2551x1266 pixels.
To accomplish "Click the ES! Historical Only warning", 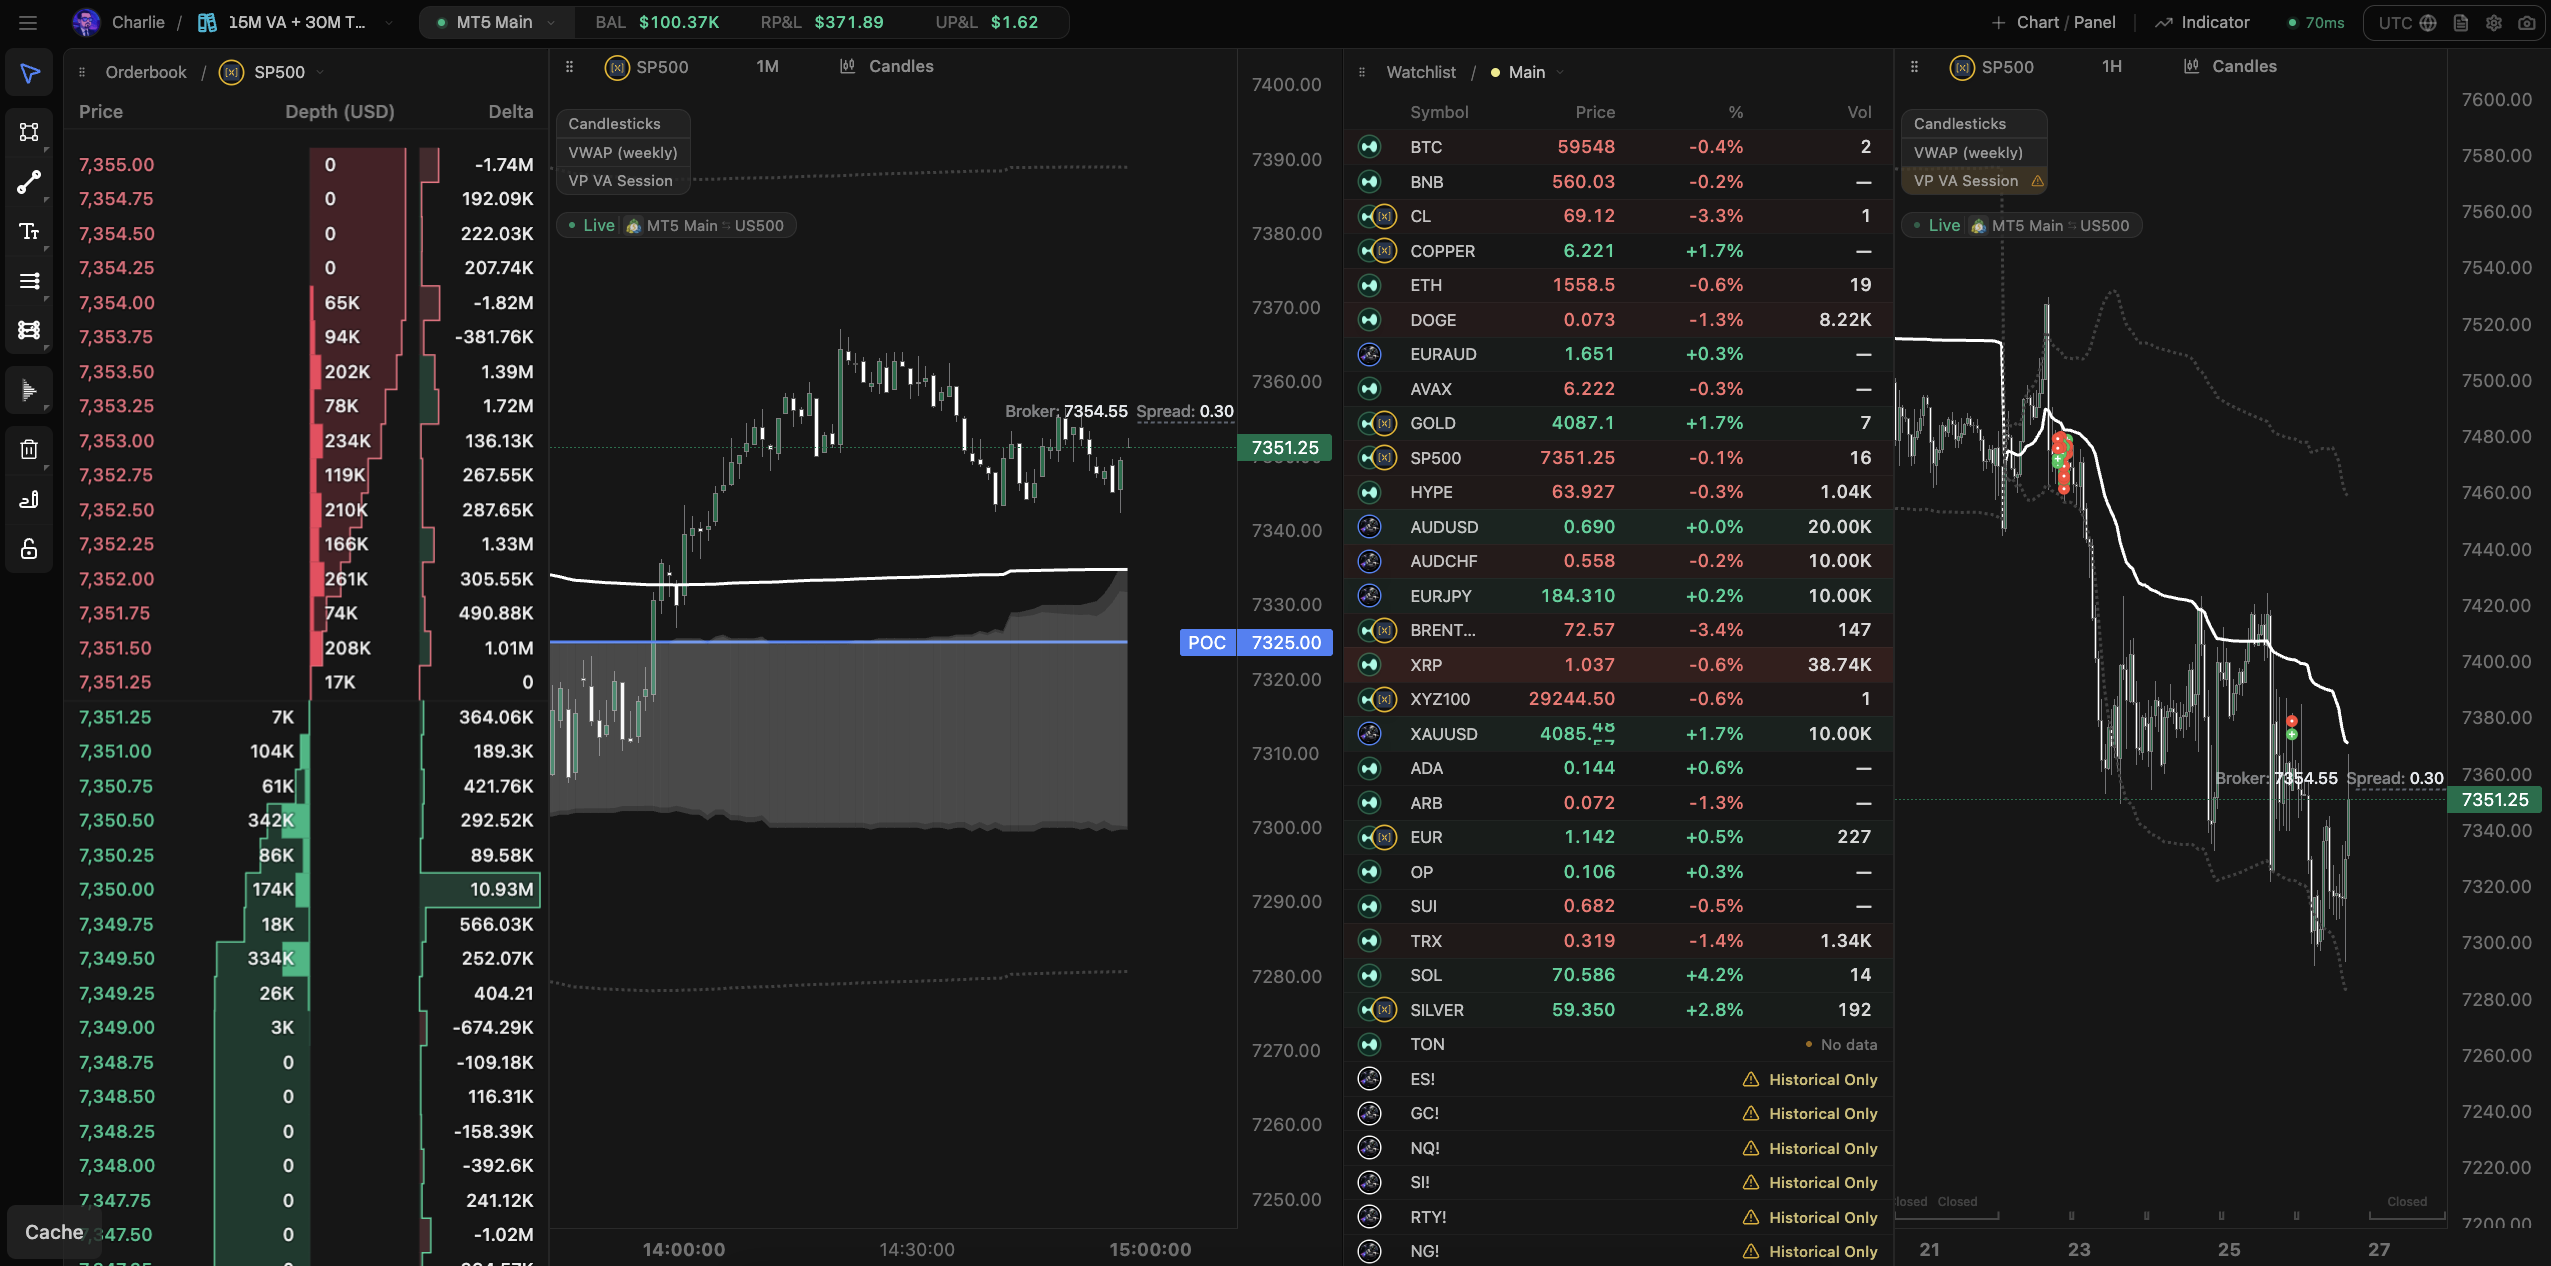I will click(x=1810, y=1080).
